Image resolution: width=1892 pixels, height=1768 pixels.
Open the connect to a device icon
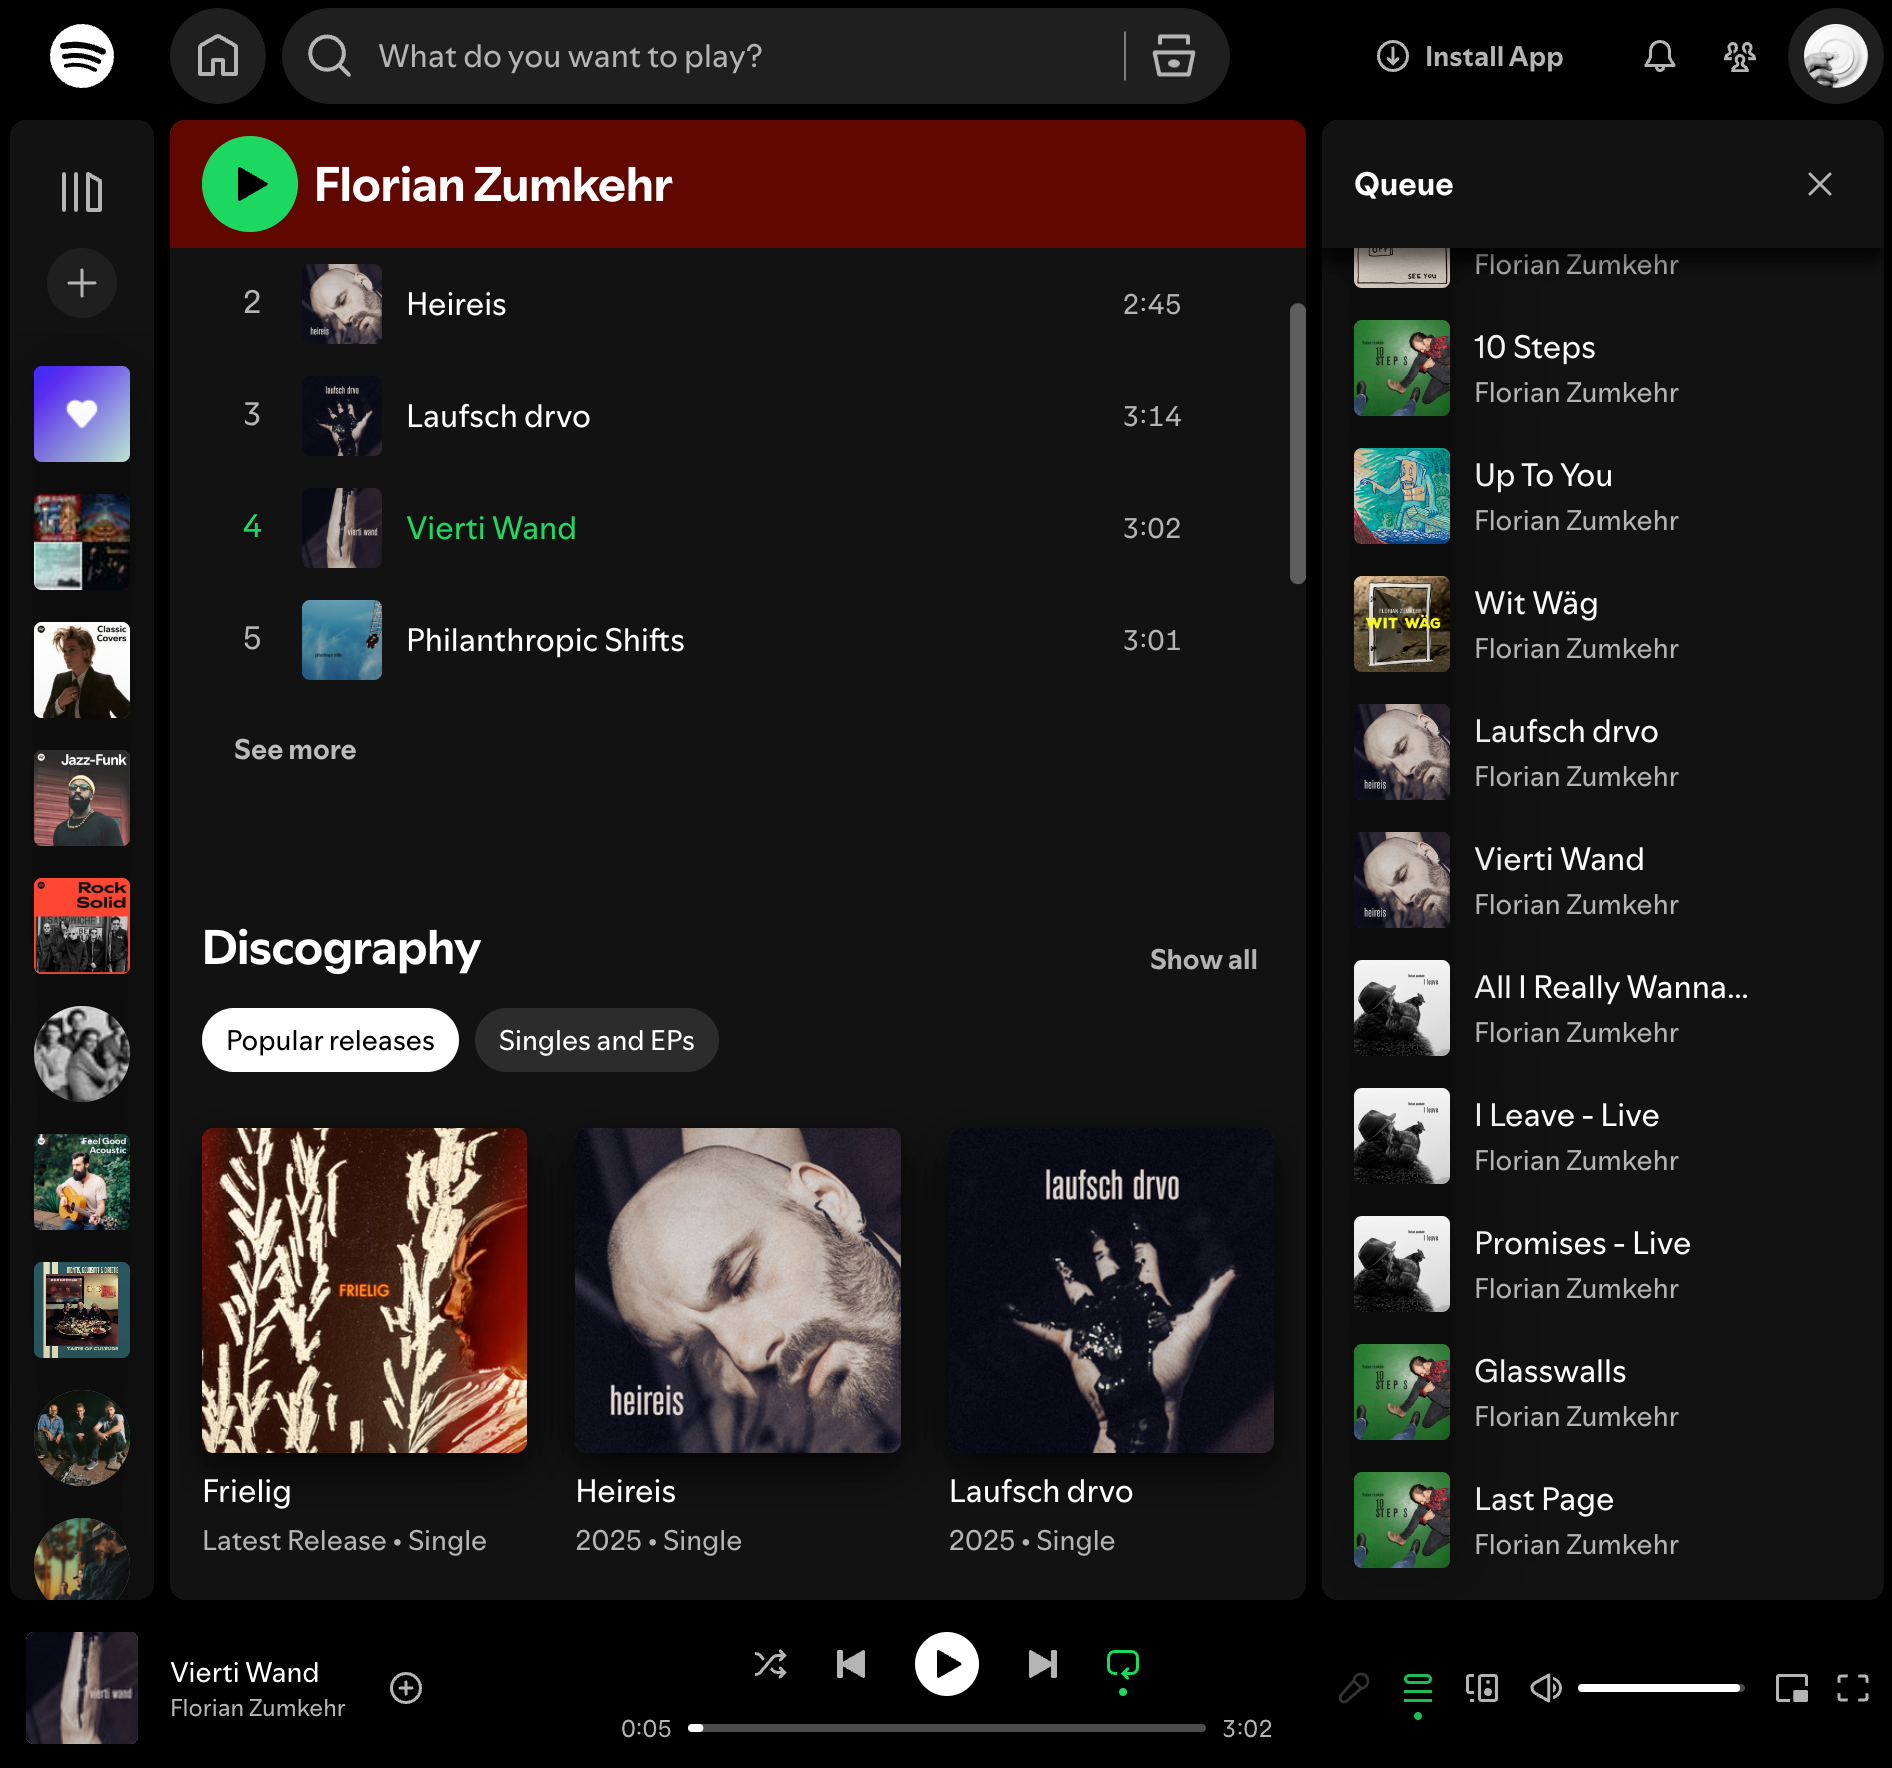tap(1482, 1688)
